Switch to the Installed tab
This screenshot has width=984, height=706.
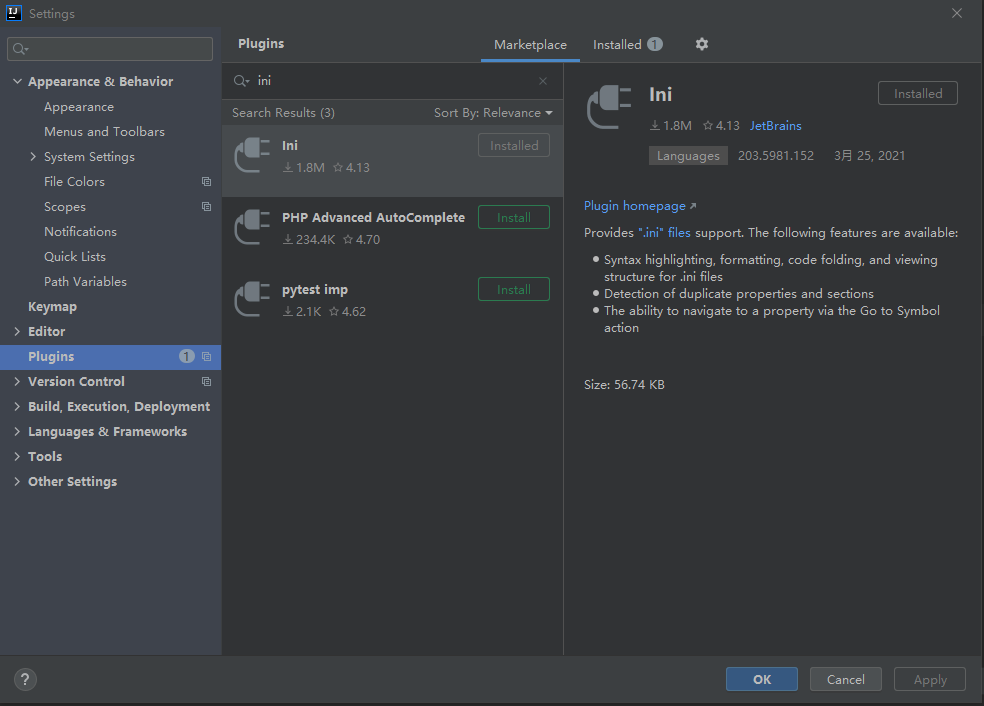[x=627, y=45]
